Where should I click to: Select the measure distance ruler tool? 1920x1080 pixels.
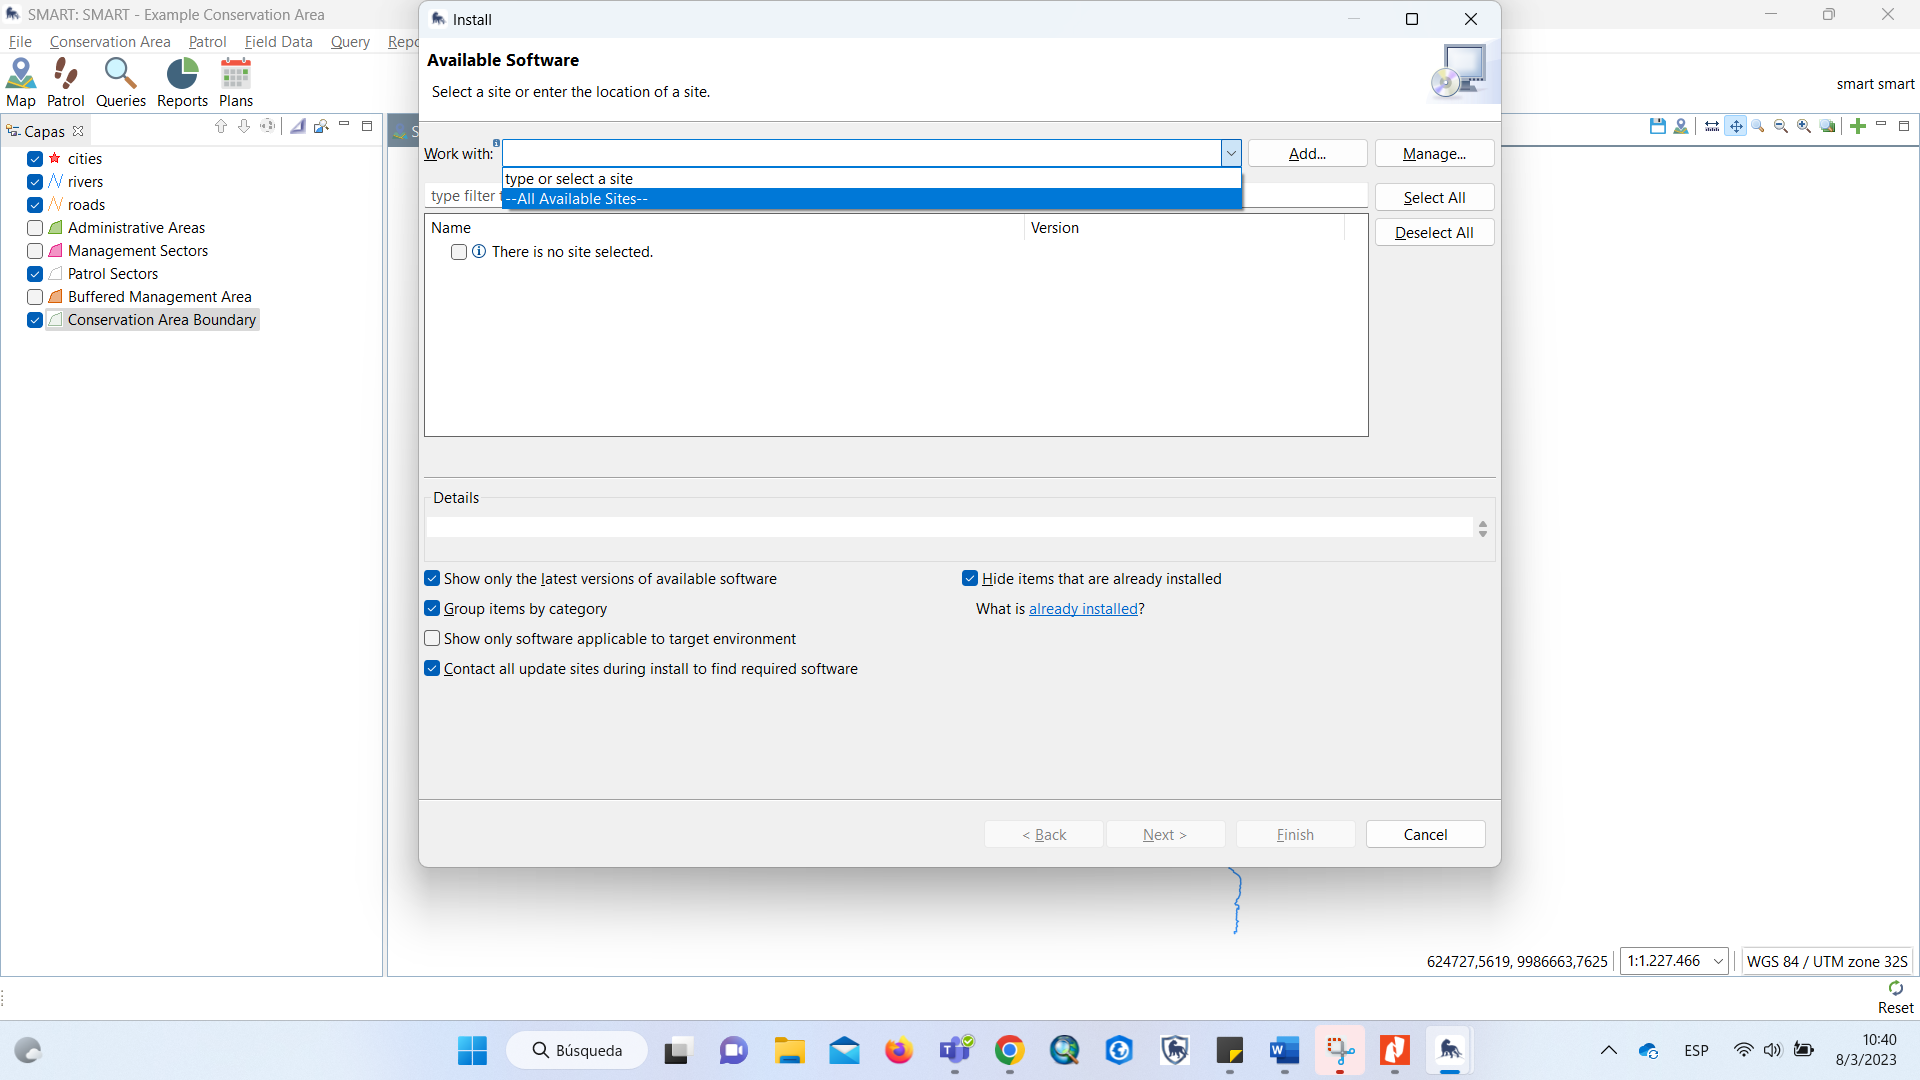click(1712, 126)
